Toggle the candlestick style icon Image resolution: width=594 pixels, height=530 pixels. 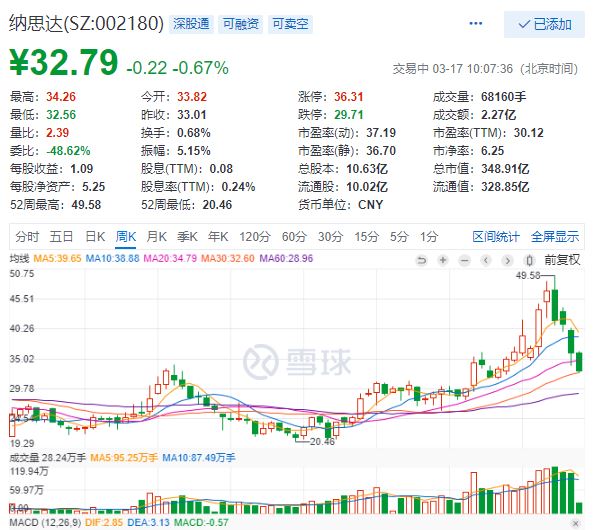tap(529, 260)
